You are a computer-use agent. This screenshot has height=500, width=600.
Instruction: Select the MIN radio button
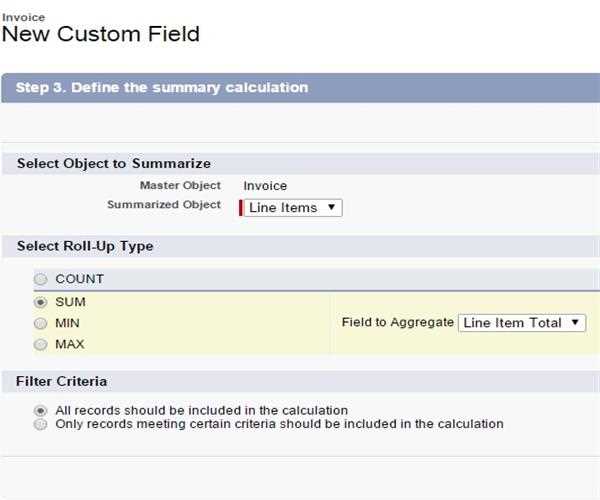tap(41, 323)
